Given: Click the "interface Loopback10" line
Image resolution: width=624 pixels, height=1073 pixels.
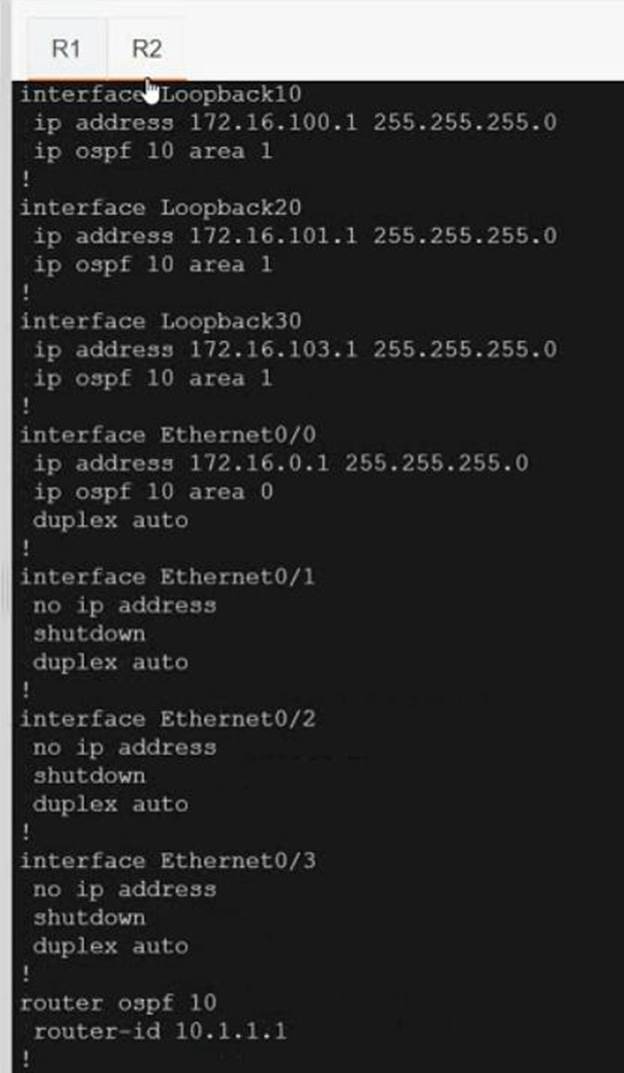Looking at the screenshot, I should 160,94.
